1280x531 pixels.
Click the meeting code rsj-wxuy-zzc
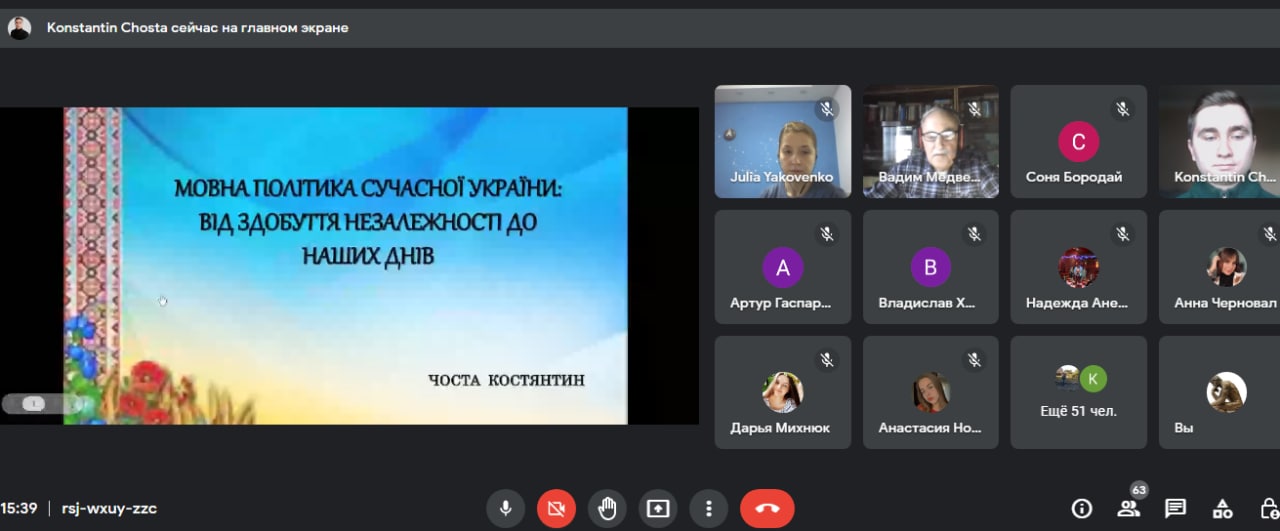pos(109,508)
